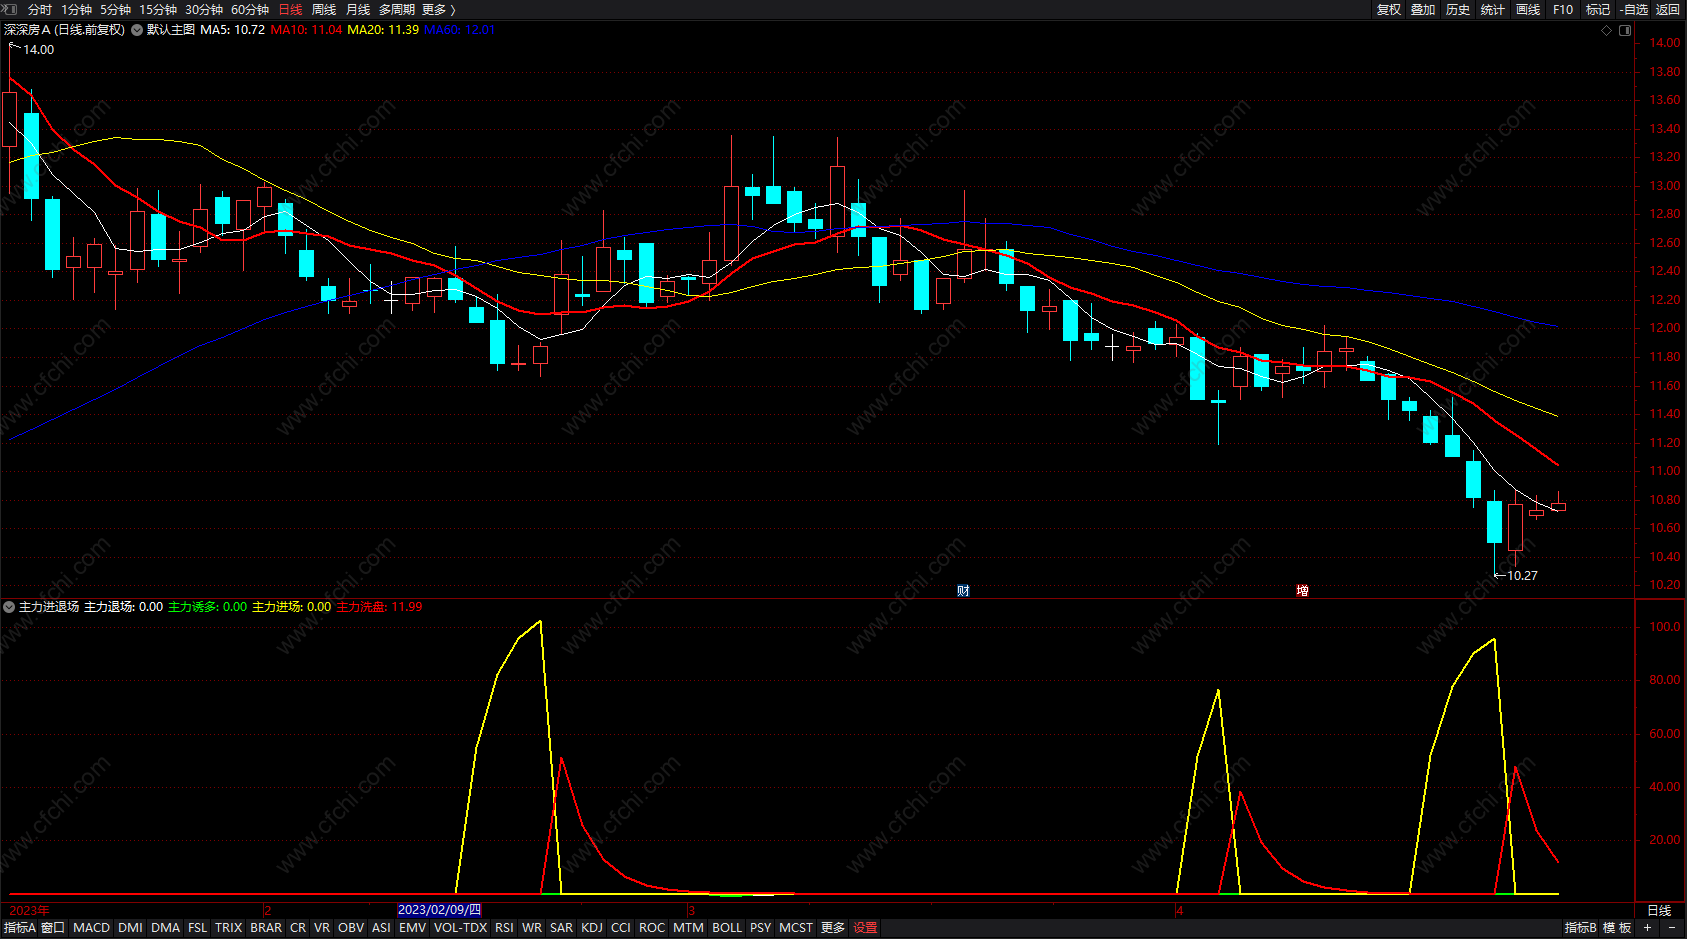Activate the 画线 drawing tools
The height and width of the screenshot is (939, 1687).
[1528, 9]
